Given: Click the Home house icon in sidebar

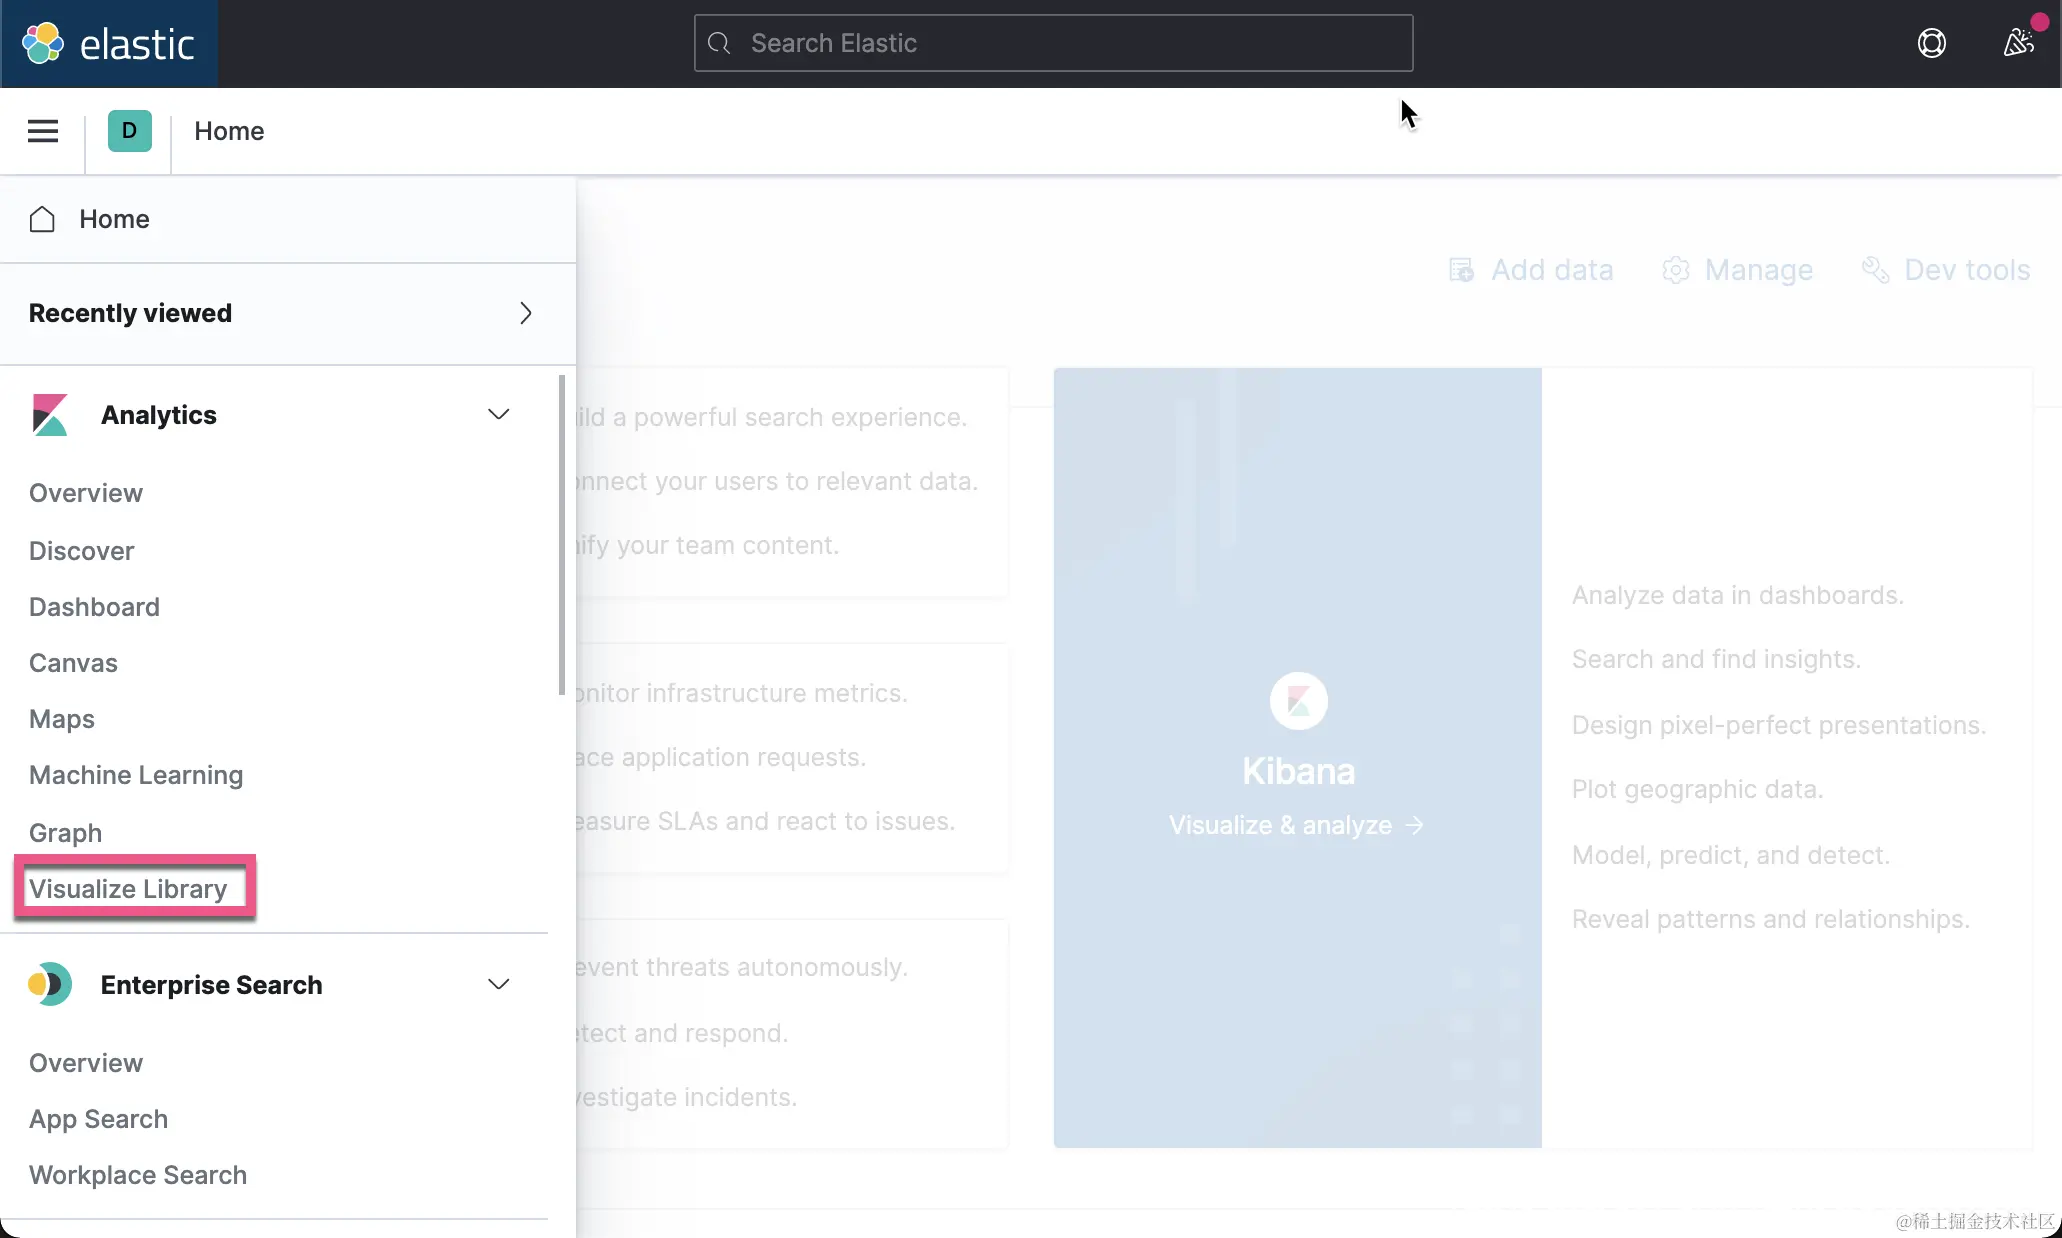Looking at the screenshot, I should 42,219.
